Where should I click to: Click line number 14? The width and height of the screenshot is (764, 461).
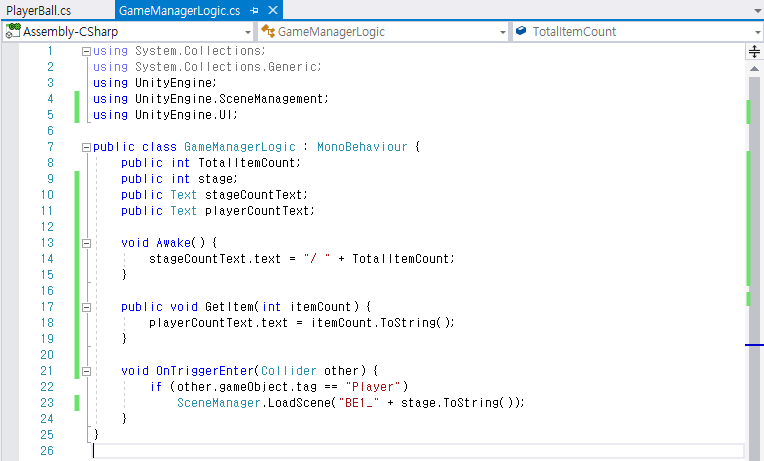47,259
